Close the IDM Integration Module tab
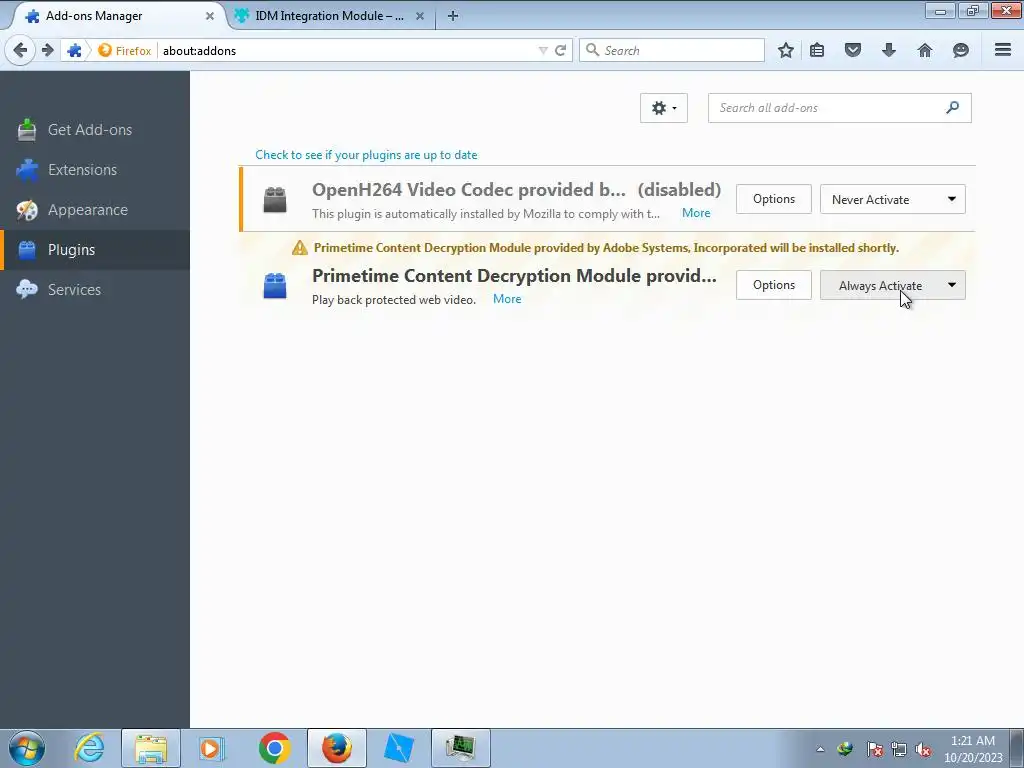1024x768 pixels. 420,16
